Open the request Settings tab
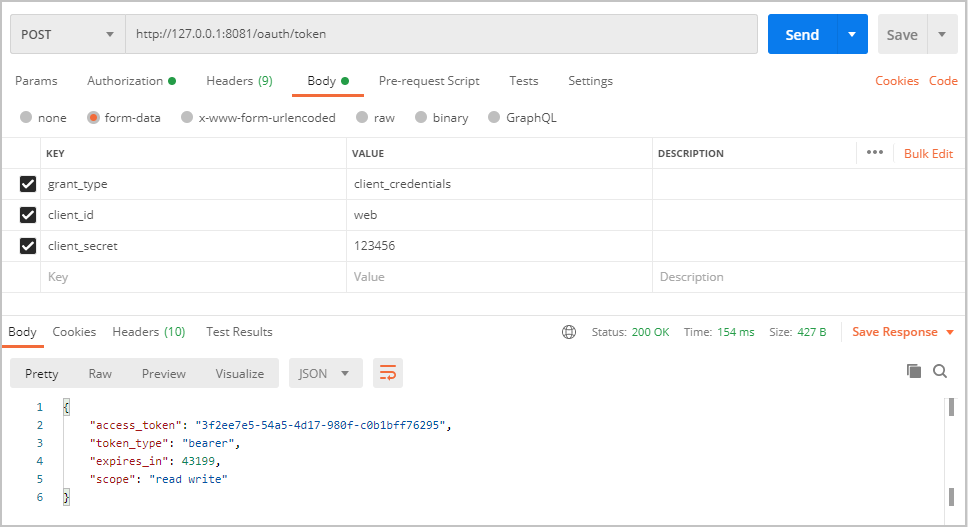 590,81
